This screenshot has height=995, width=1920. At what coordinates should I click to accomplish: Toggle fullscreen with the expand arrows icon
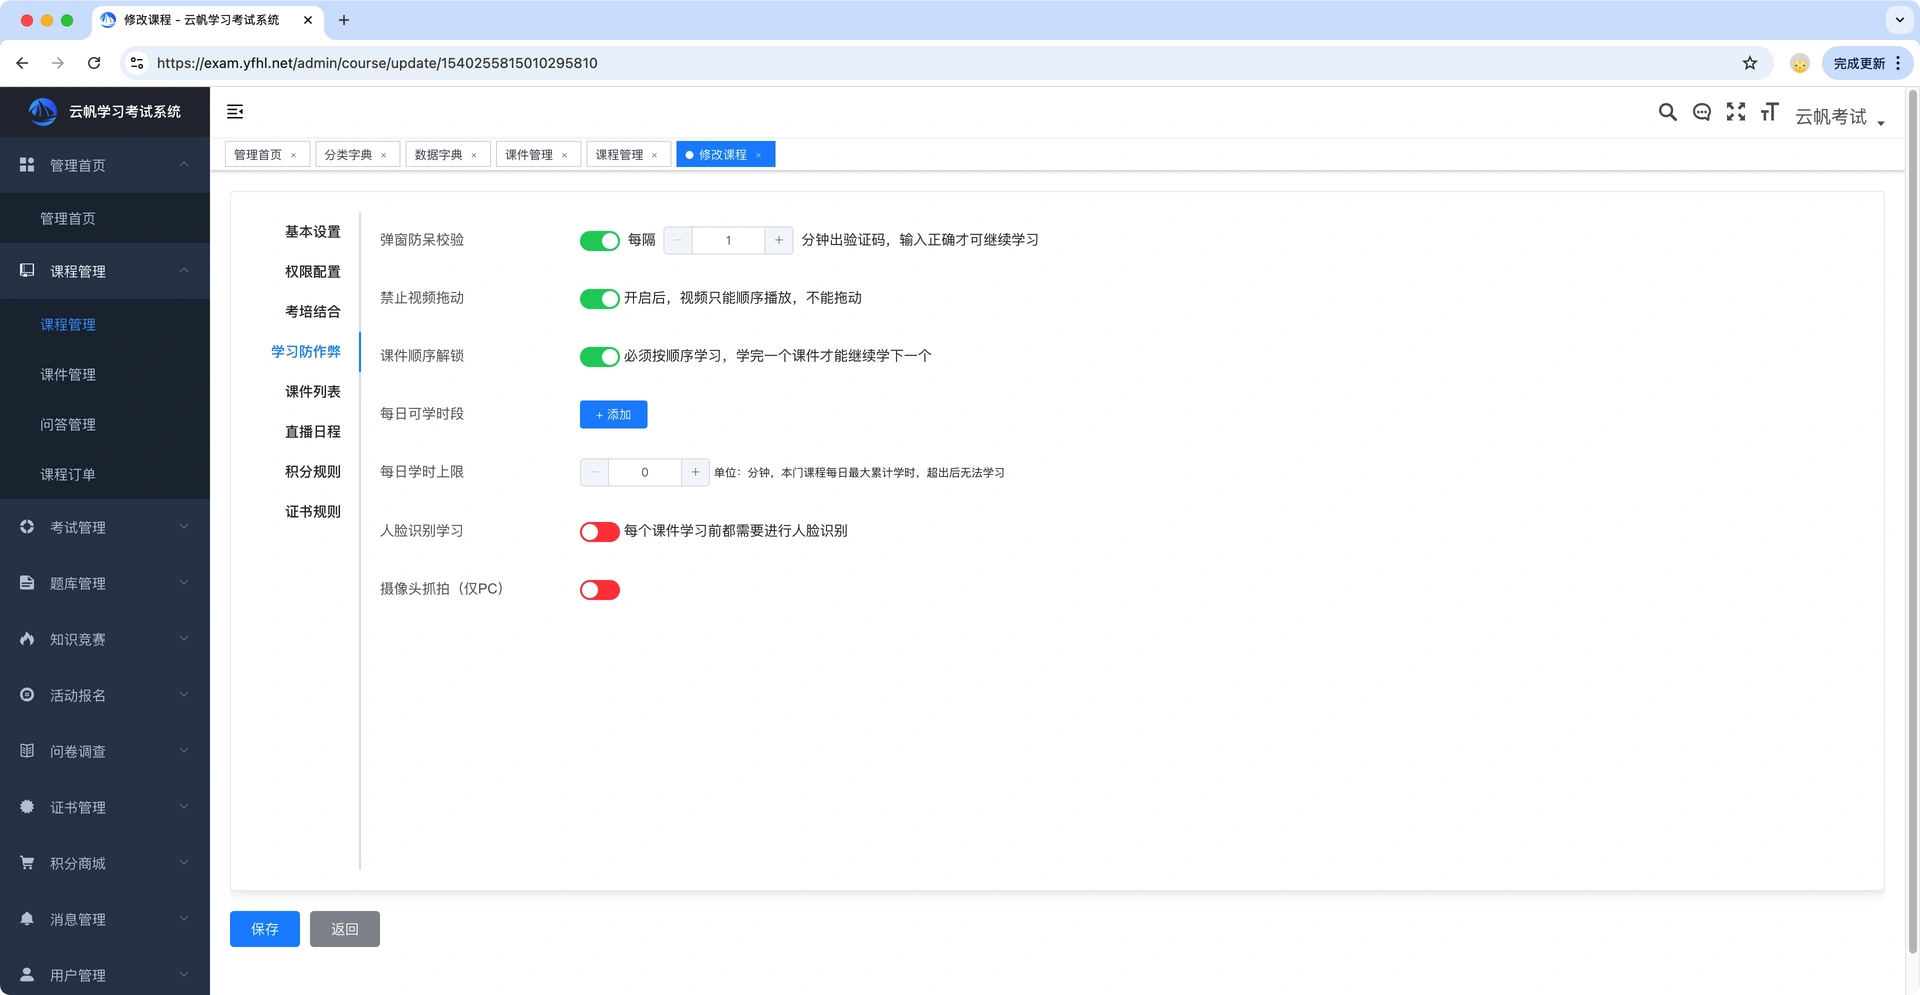[1735, 112]
